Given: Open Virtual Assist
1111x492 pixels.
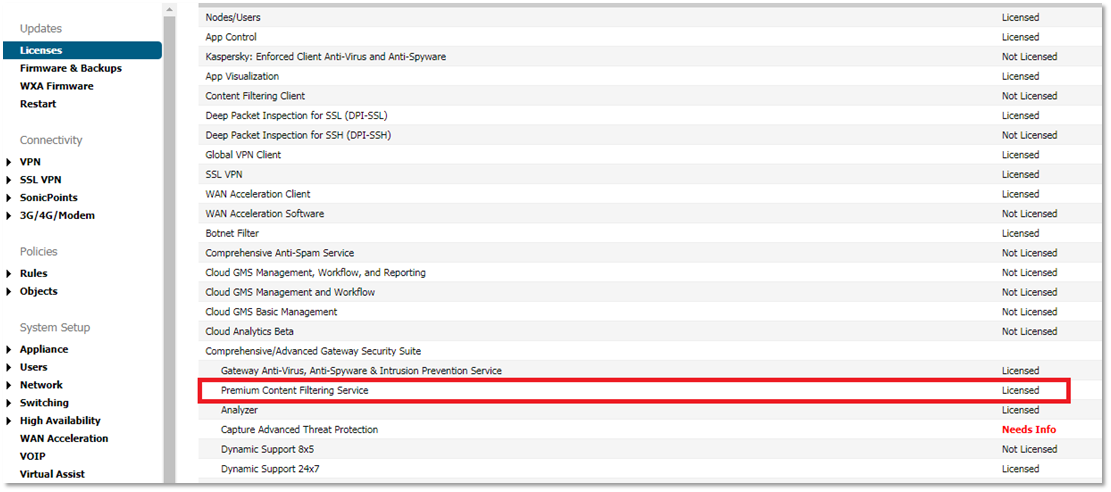Looking at the screenshot, I should [x=52, y=474].
